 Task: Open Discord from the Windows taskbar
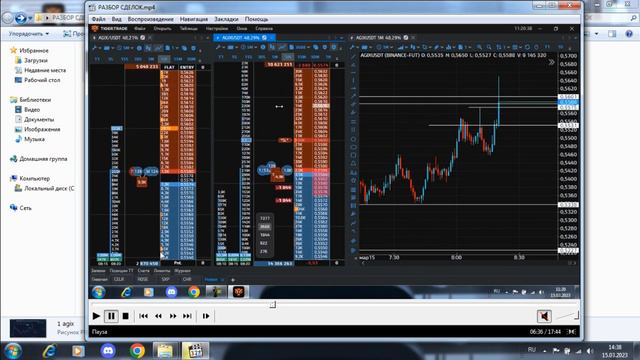[x=108, y=351]
